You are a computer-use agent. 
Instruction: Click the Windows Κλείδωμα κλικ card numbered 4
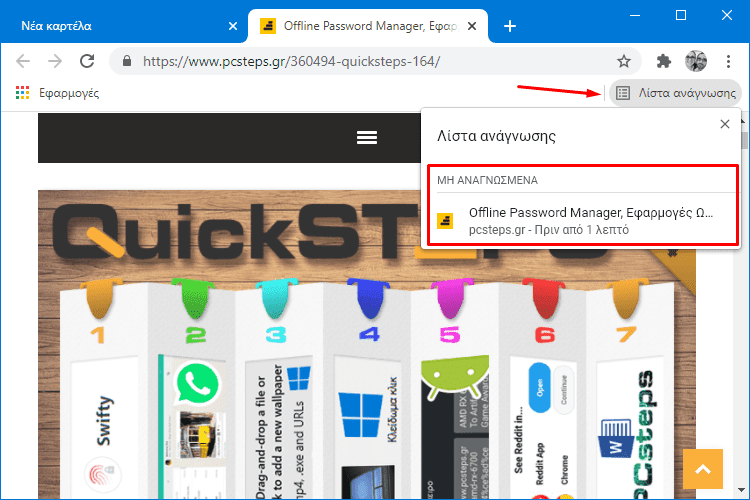(368, 392)
